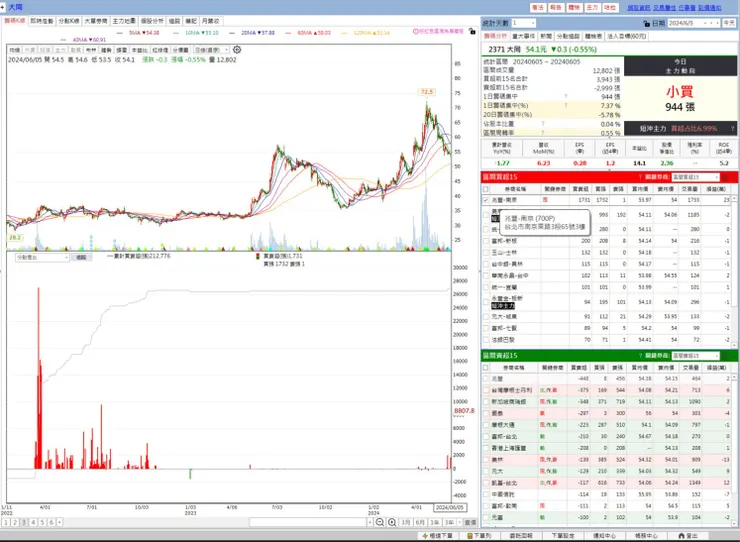
Task: Toggle the lock icon above the chart's right corner
Action: (x=472, y=31)
